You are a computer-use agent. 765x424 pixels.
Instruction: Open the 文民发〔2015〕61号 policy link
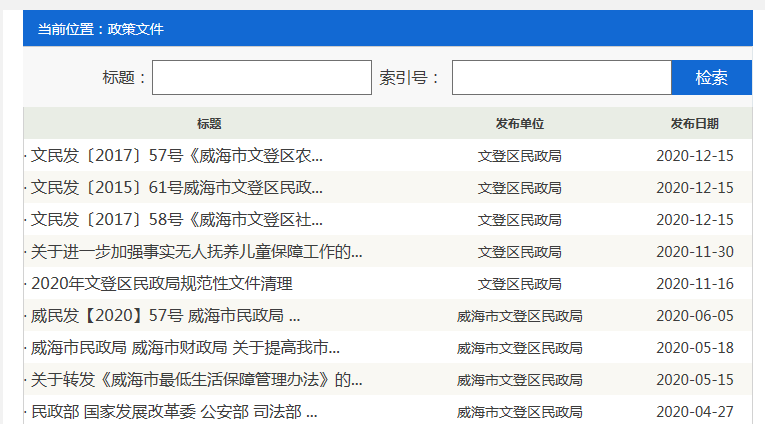177,188
